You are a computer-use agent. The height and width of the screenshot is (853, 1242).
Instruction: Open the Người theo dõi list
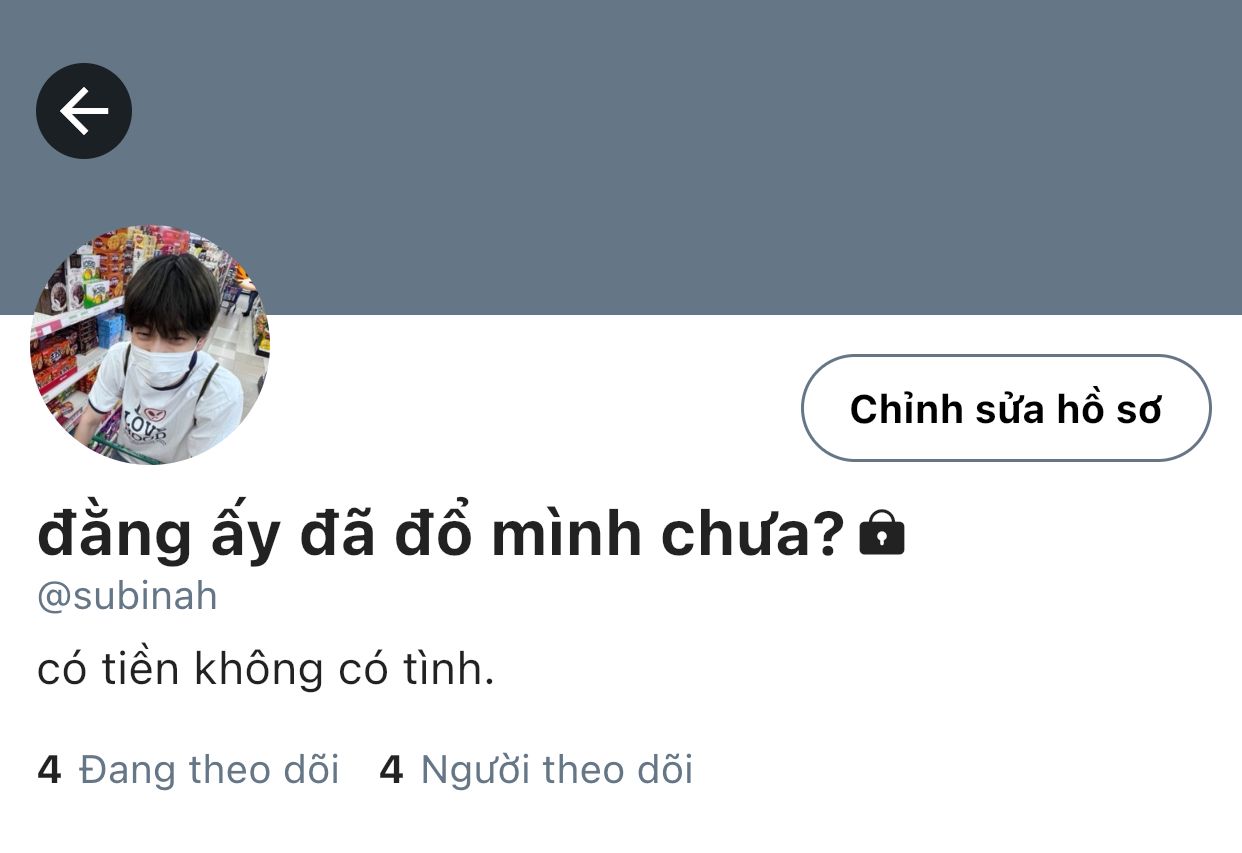pos(536,770)
